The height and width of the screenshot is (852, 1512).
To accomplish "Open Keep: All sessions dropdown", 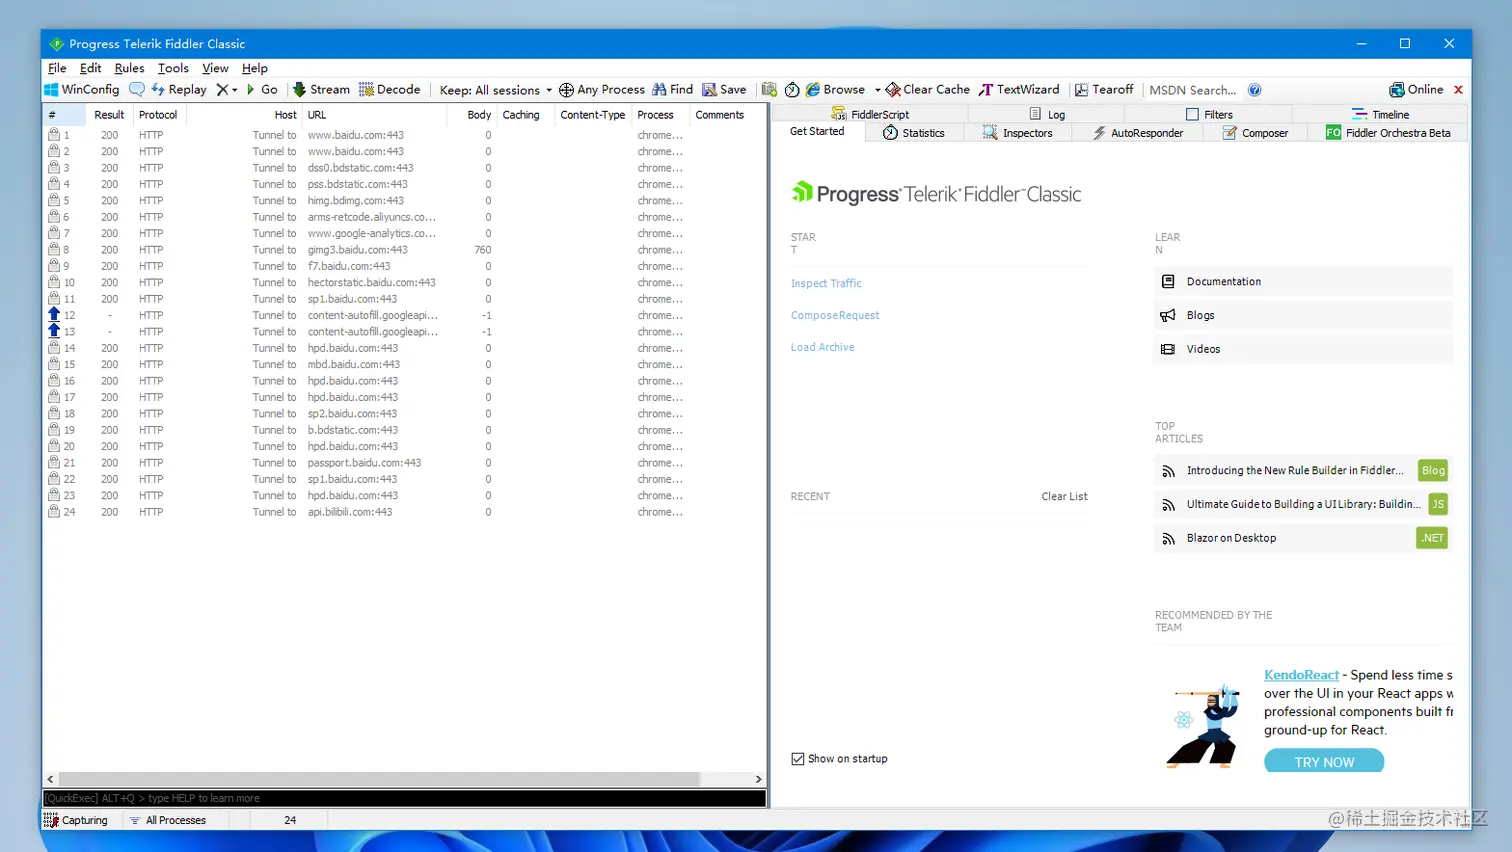I will coord(496,90).
